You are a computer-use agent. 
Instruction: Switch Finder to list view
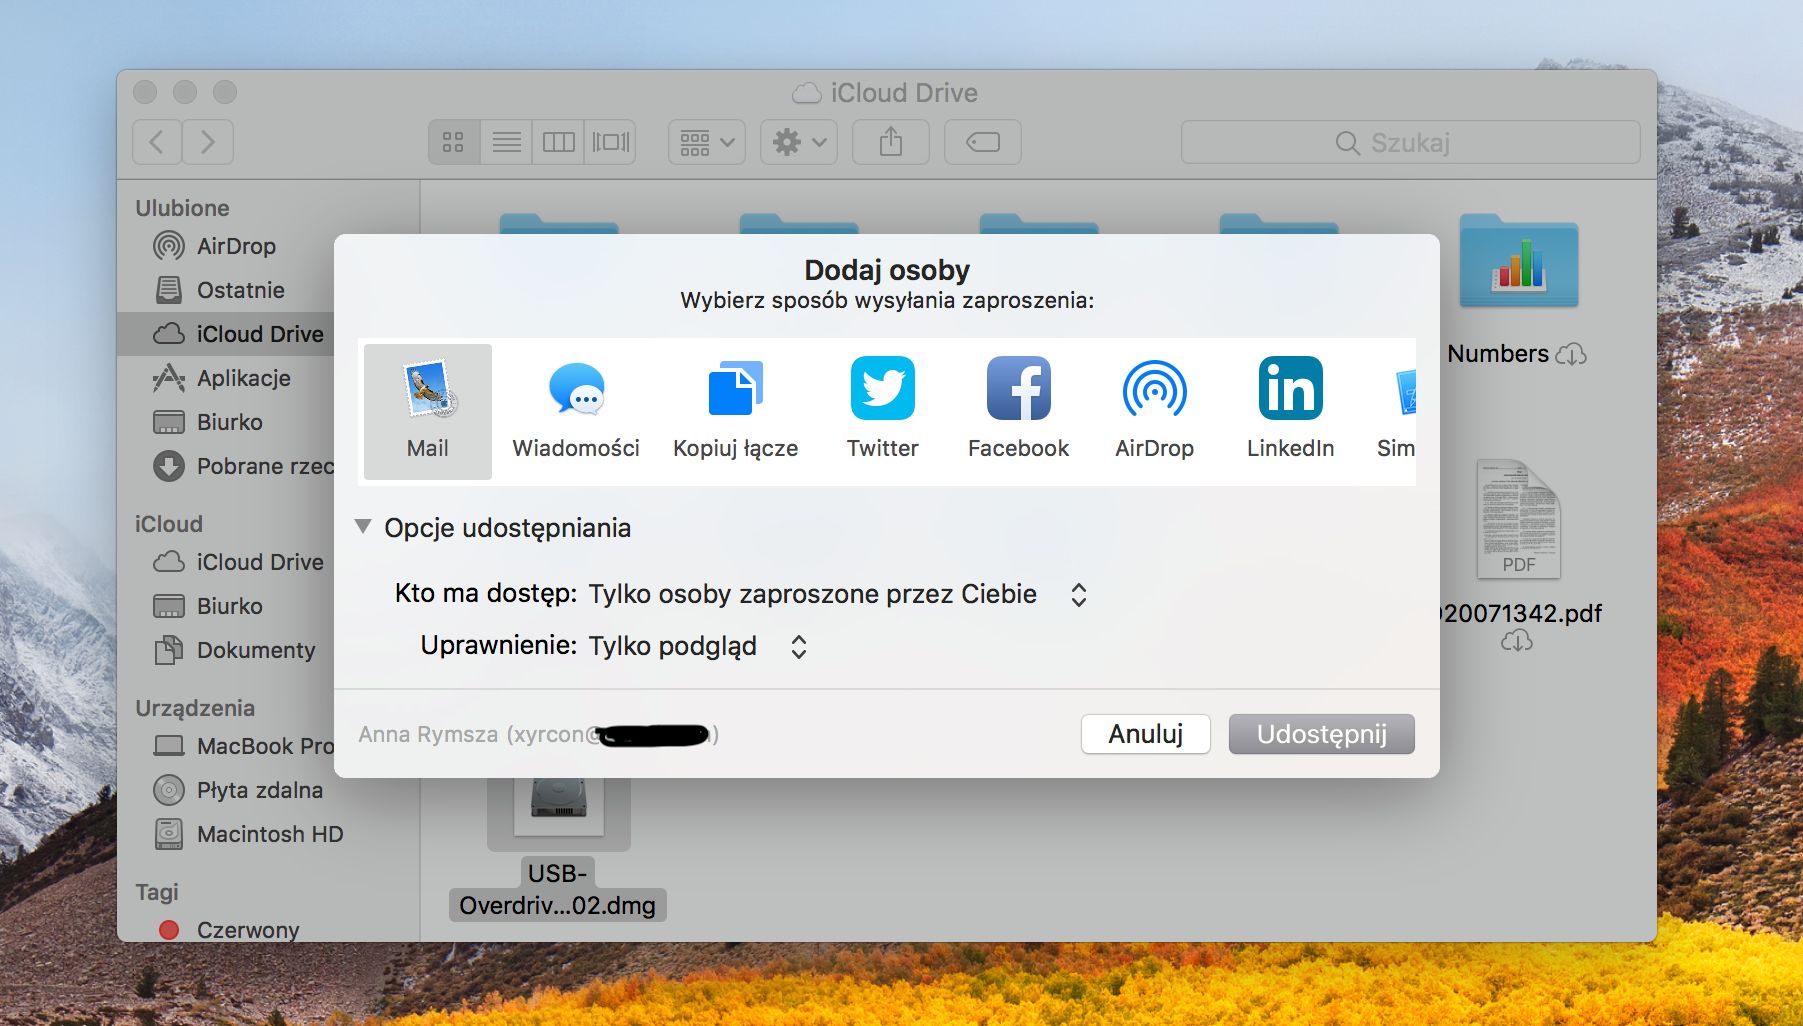[x=506, y=142]
